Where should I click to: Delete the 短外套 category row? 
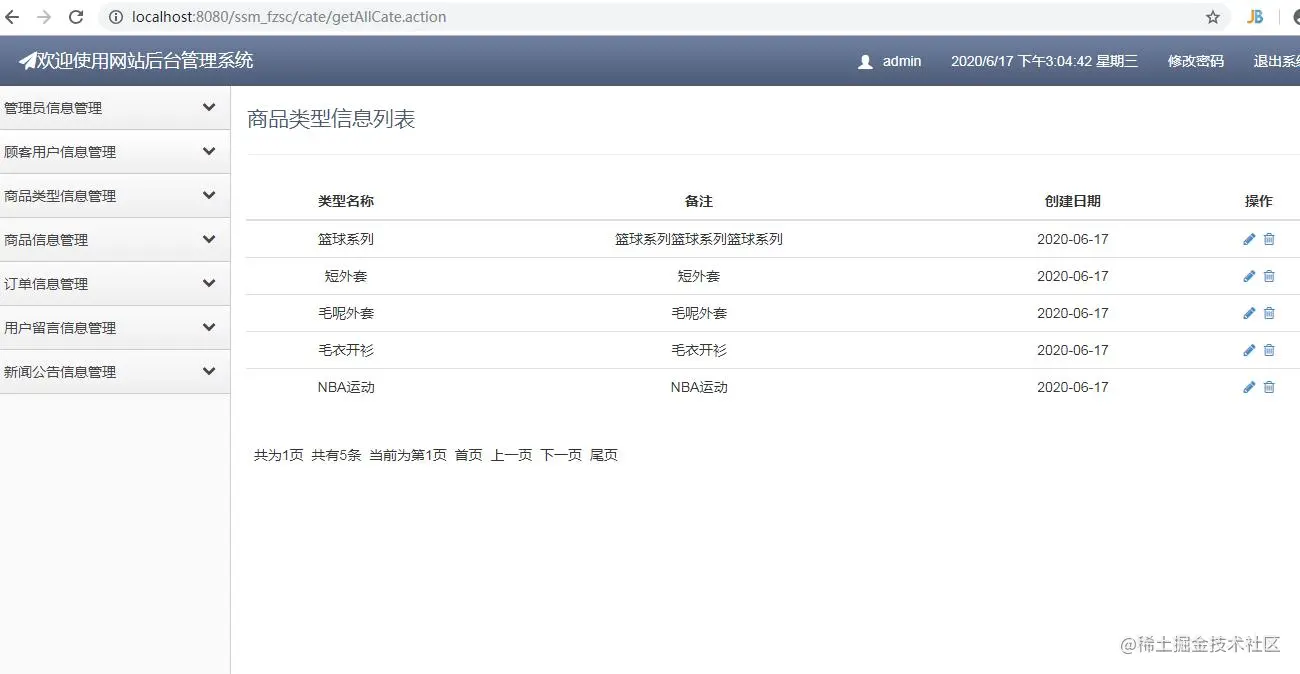pyautogui.click(x=1269, y=276)
